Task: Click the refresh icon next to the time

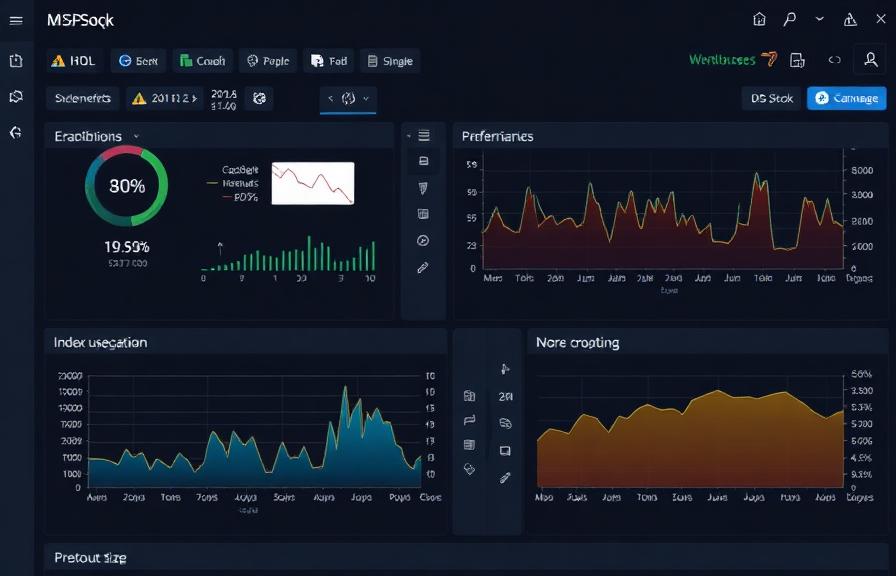Action: (260, 98)
